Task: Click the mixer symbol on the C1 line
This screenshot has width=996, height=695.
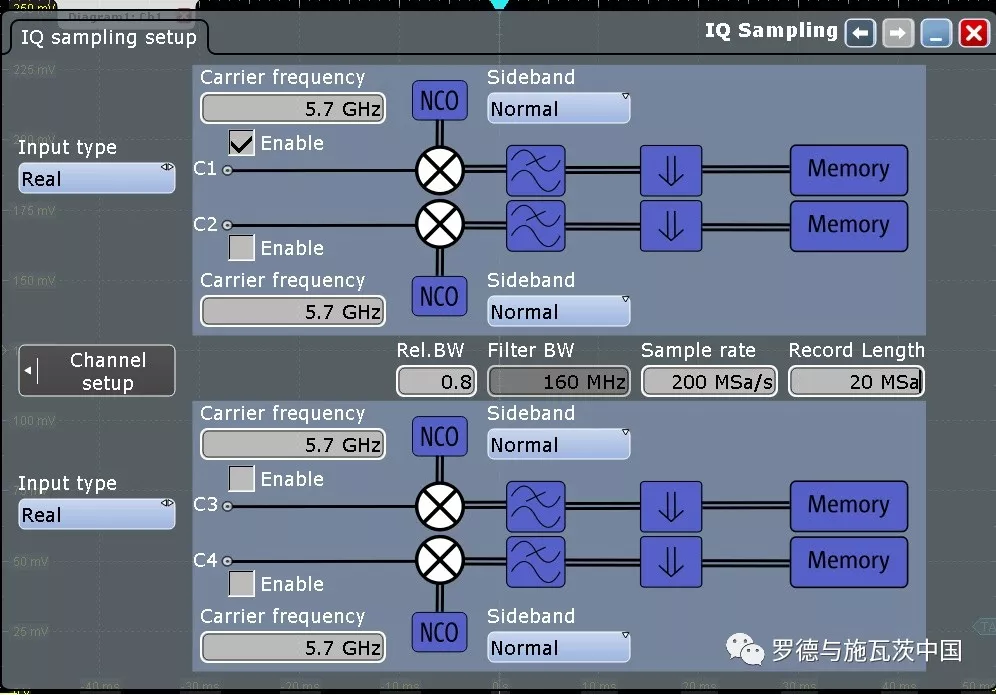Action: click(x=440, y=170)
